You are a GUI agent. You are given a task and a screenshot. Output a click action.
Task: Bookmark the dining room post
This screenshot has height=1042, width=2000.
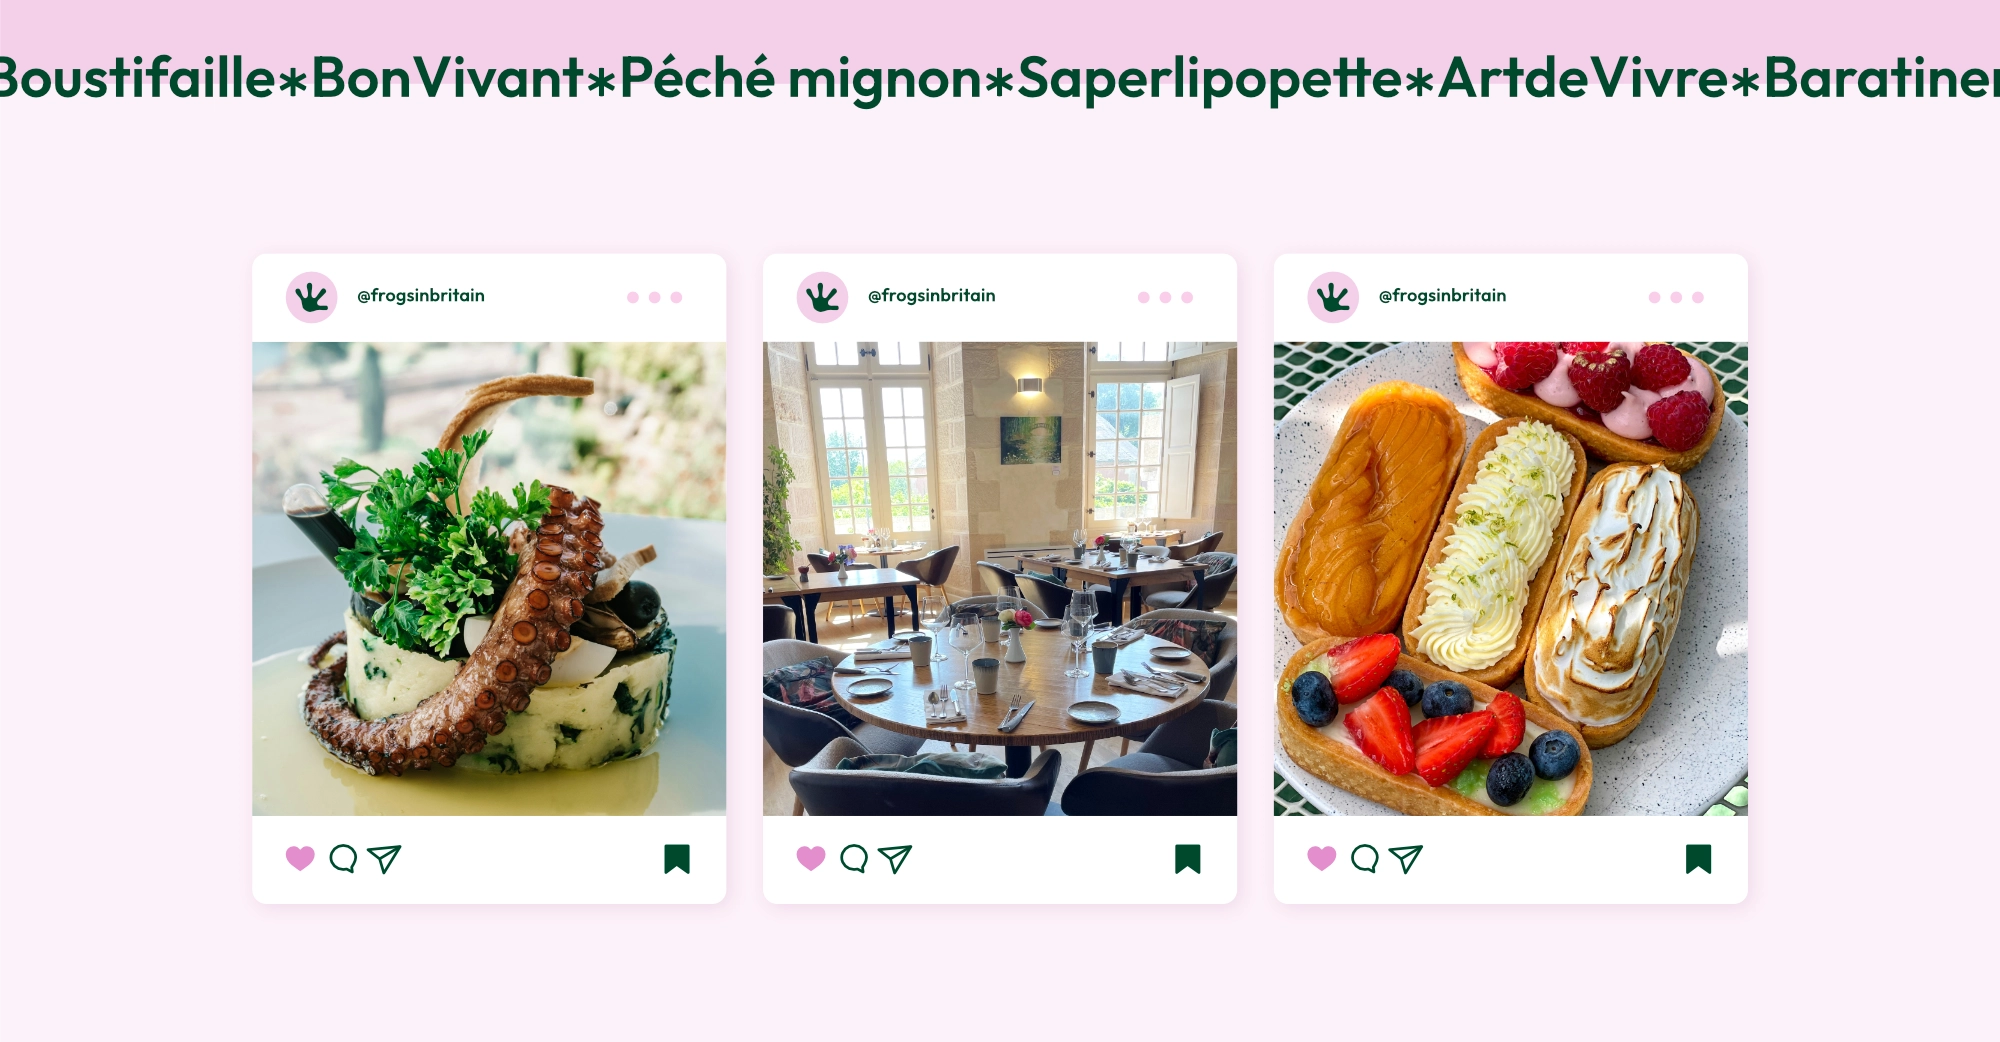click(1188, 859)
